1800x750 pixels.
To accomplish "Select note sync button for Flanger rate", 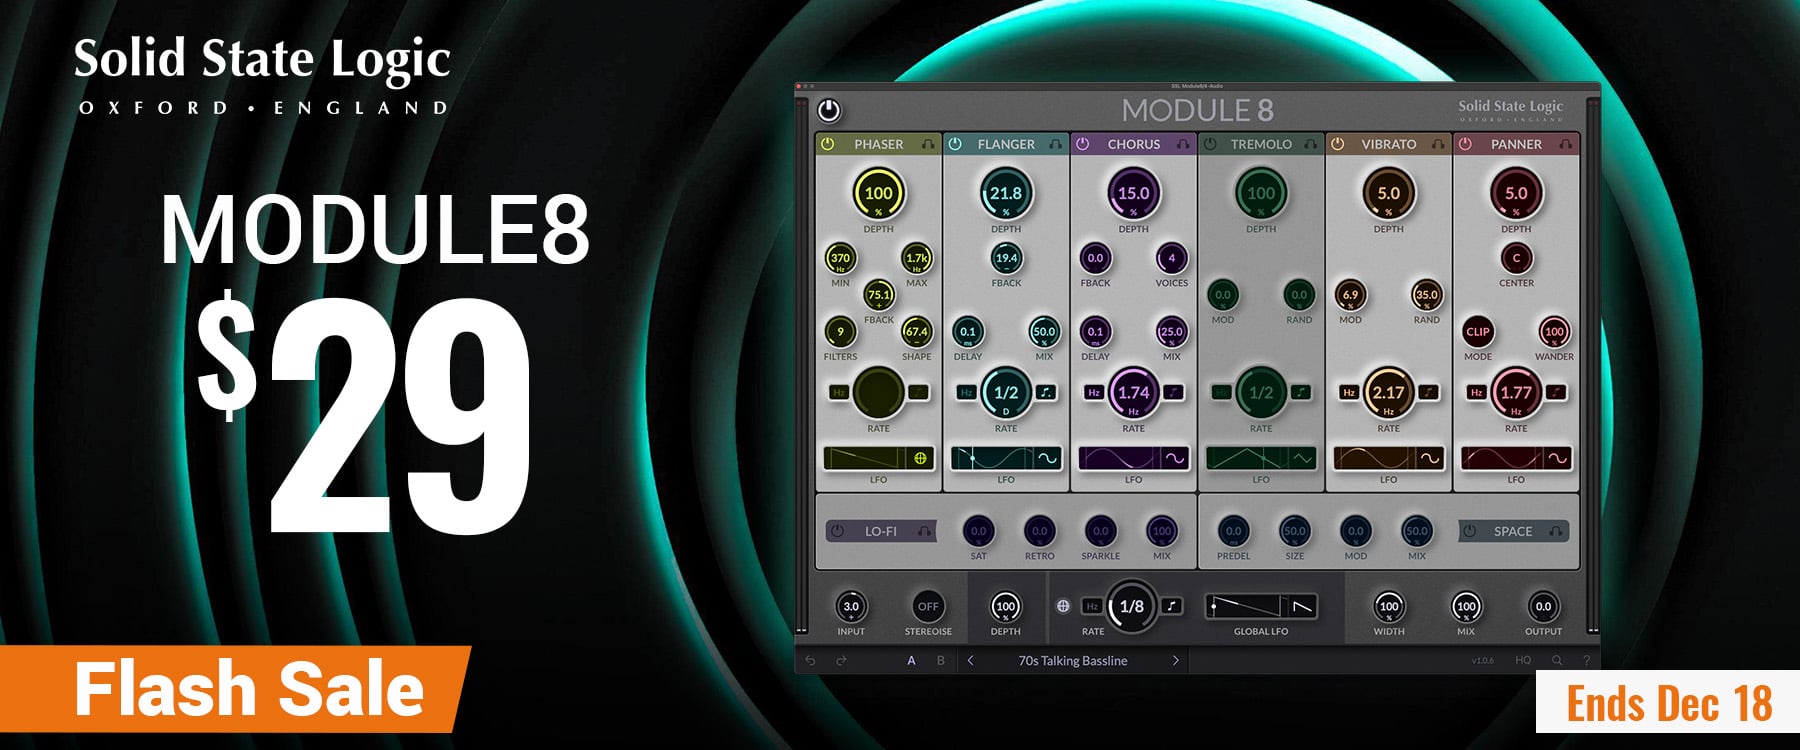I will tap(1045, 392).
